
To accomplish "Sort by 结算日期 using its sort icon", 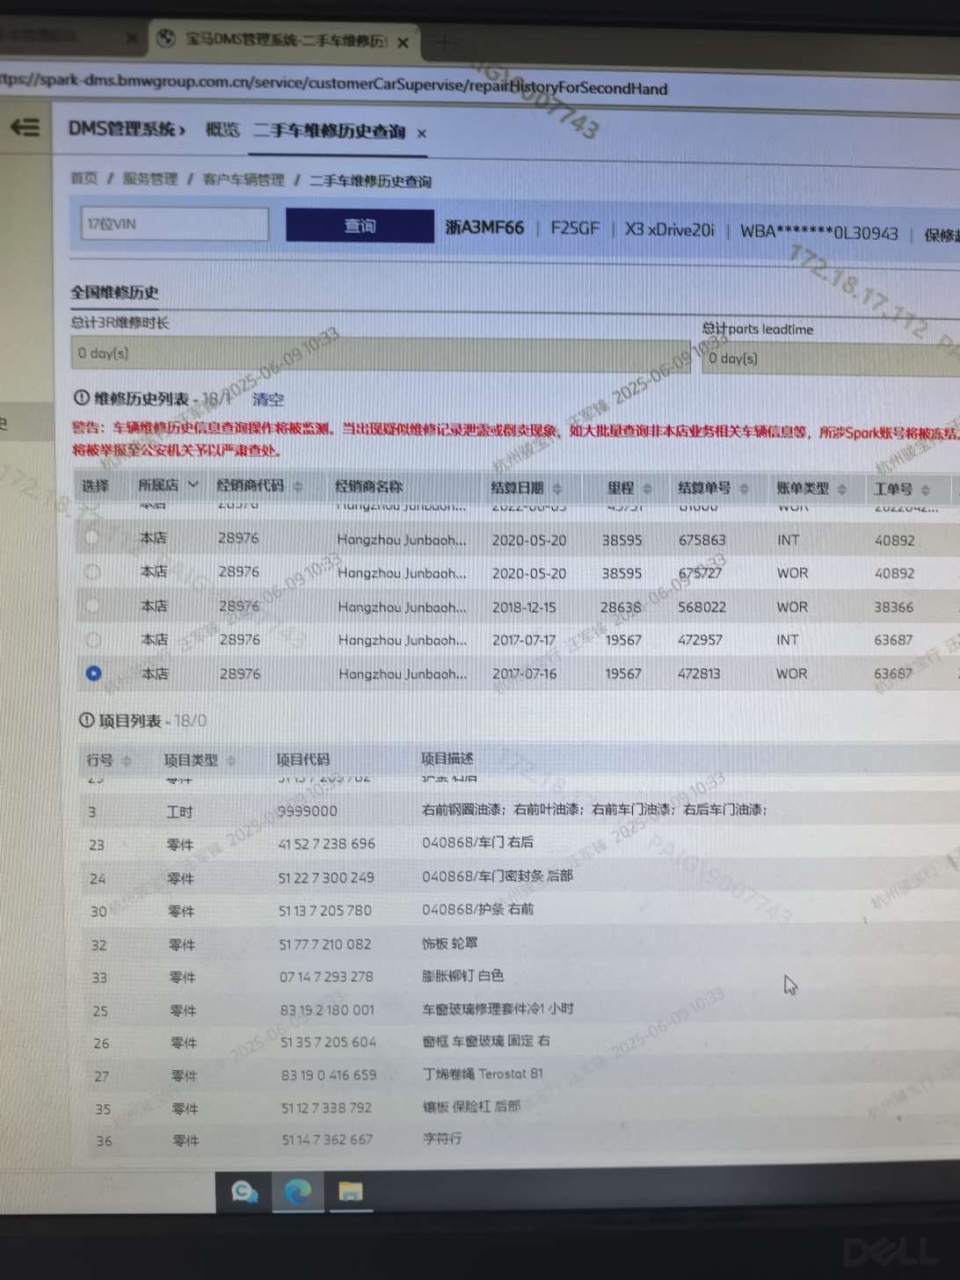I will coord(557,488).
